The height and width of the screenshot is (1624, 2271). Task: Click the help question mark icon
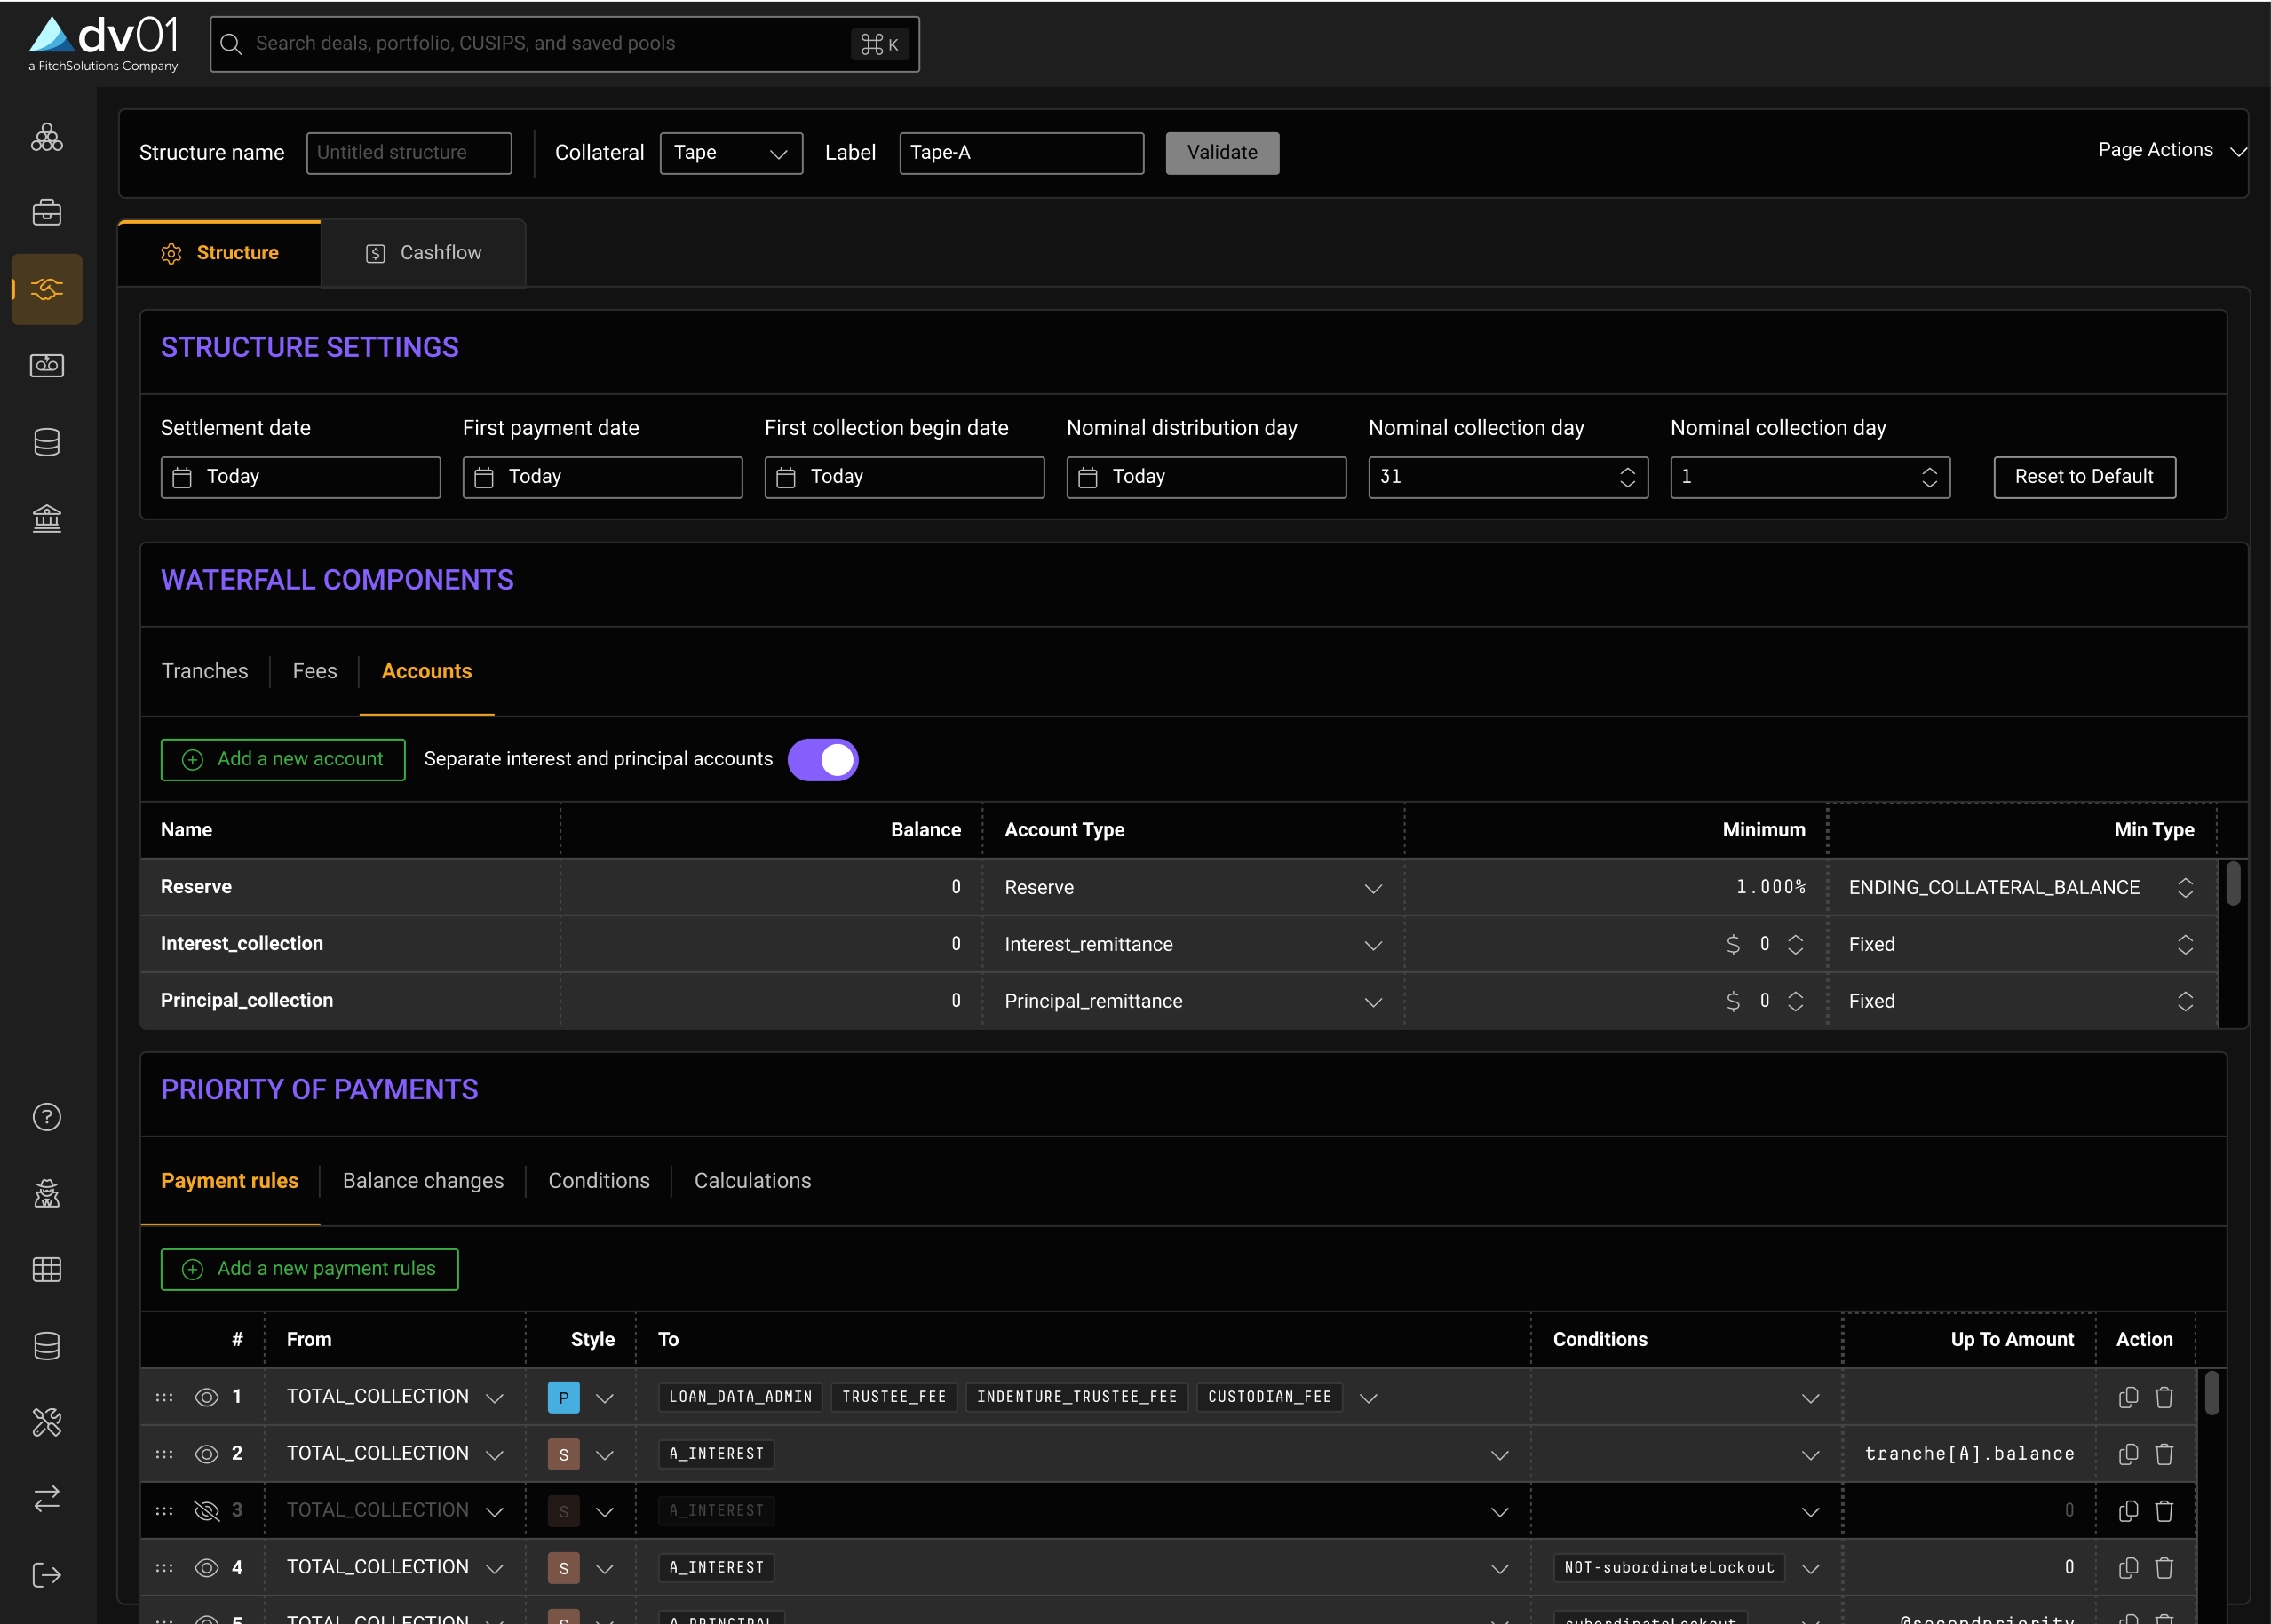(x=46, y=1117)
